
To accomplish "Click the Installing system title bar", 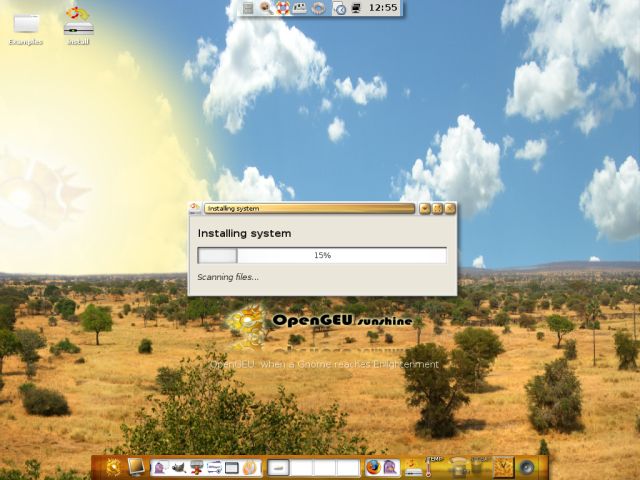I will pyautogui.click(x=309, y=209).
